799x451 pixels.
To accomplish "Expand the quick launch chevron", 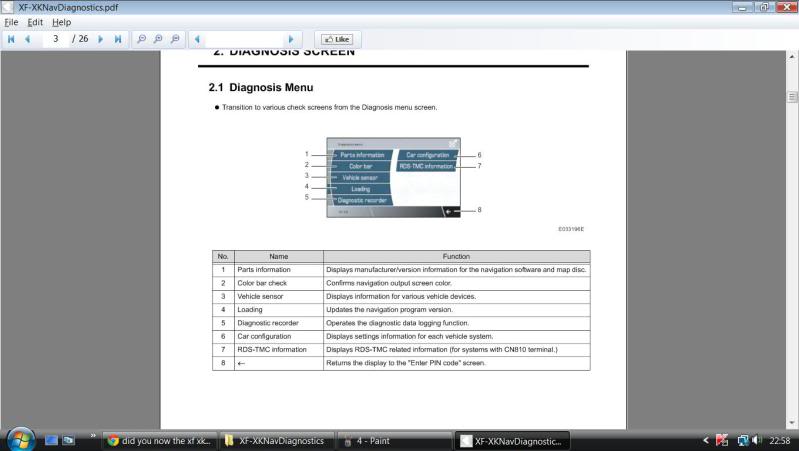I will pyautogui.click(x=93, y=436).
